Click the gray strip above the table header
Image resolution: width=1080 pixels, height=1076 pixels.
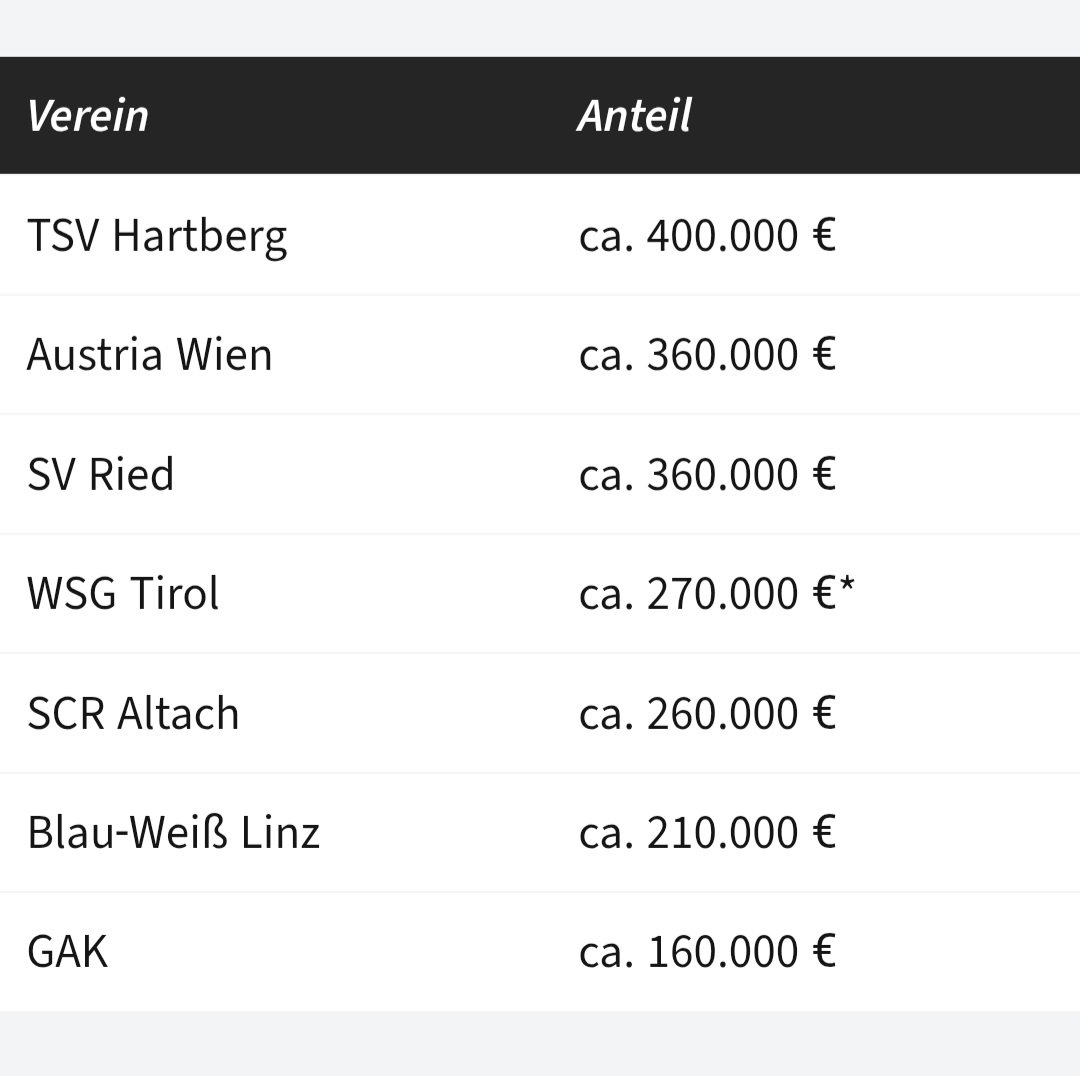(540, 28)
